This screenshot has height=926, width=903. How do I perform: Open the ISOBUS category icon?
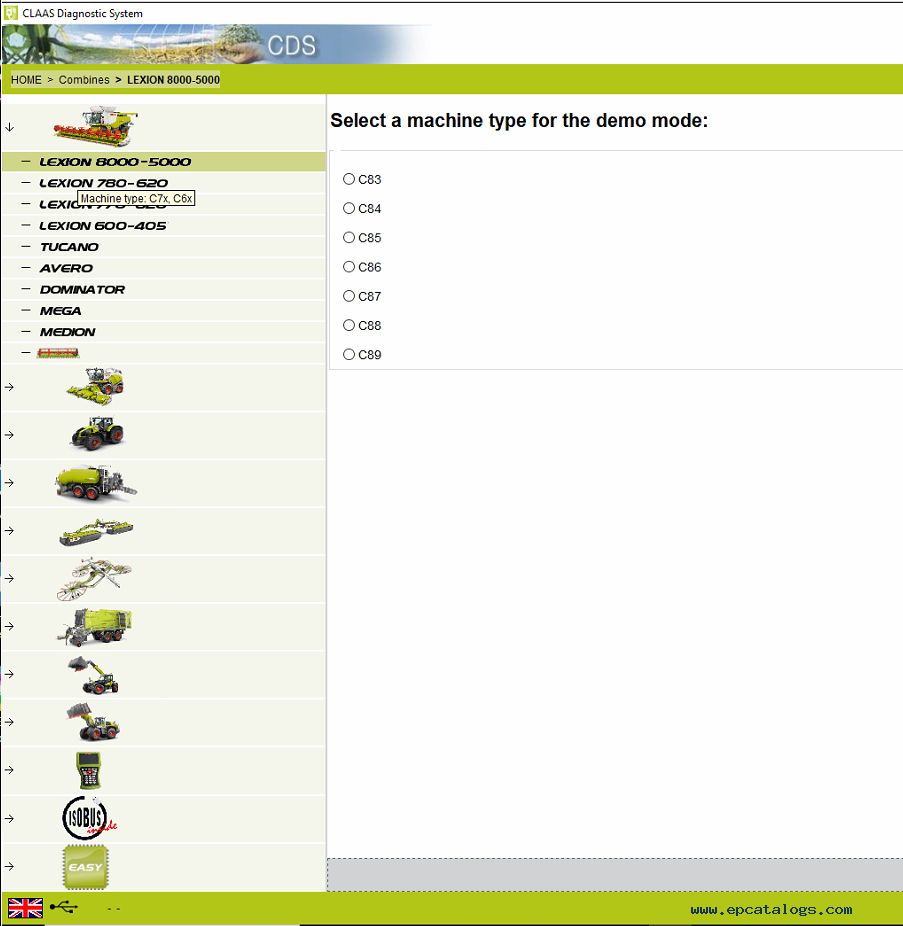pos(88,818)
